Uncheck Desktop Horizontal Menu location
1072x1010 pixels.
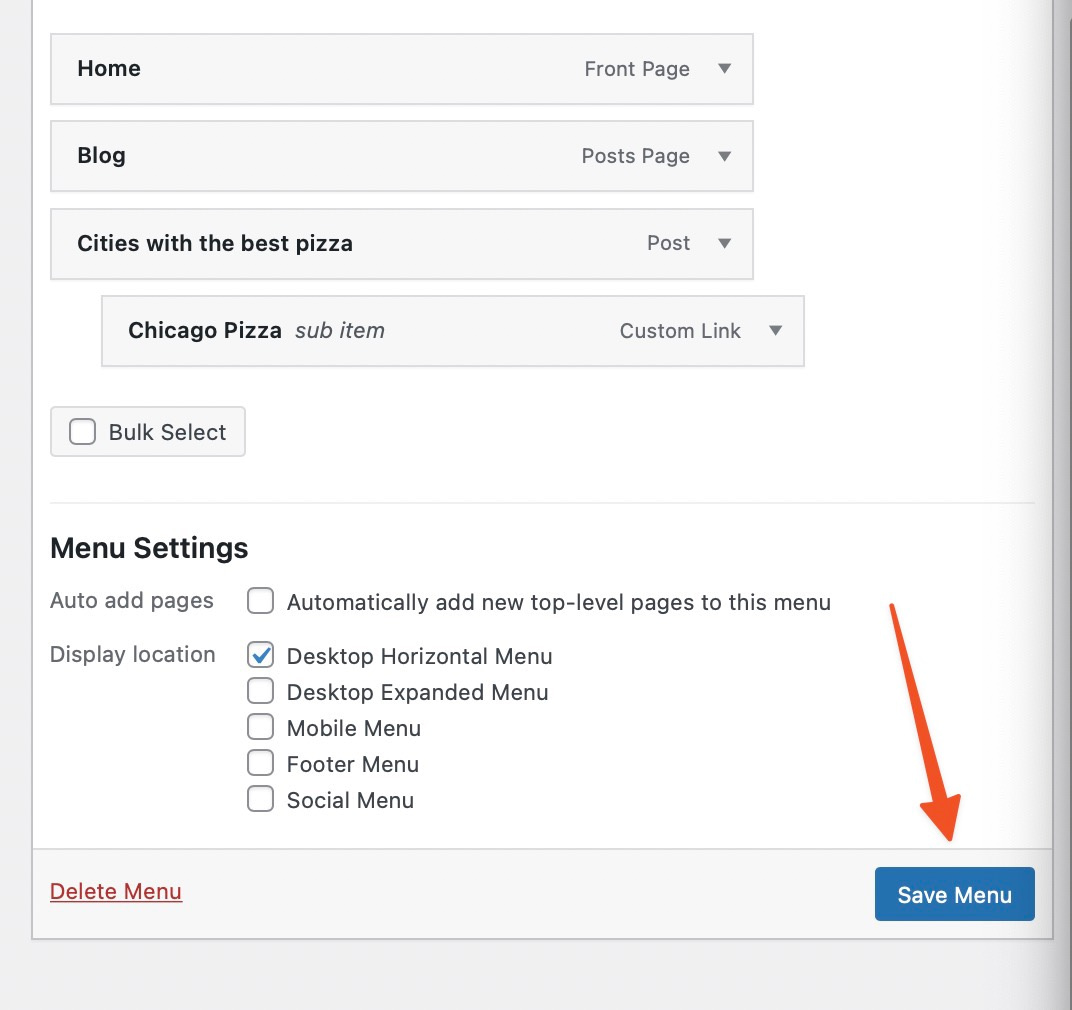click(x=261, y=656)
